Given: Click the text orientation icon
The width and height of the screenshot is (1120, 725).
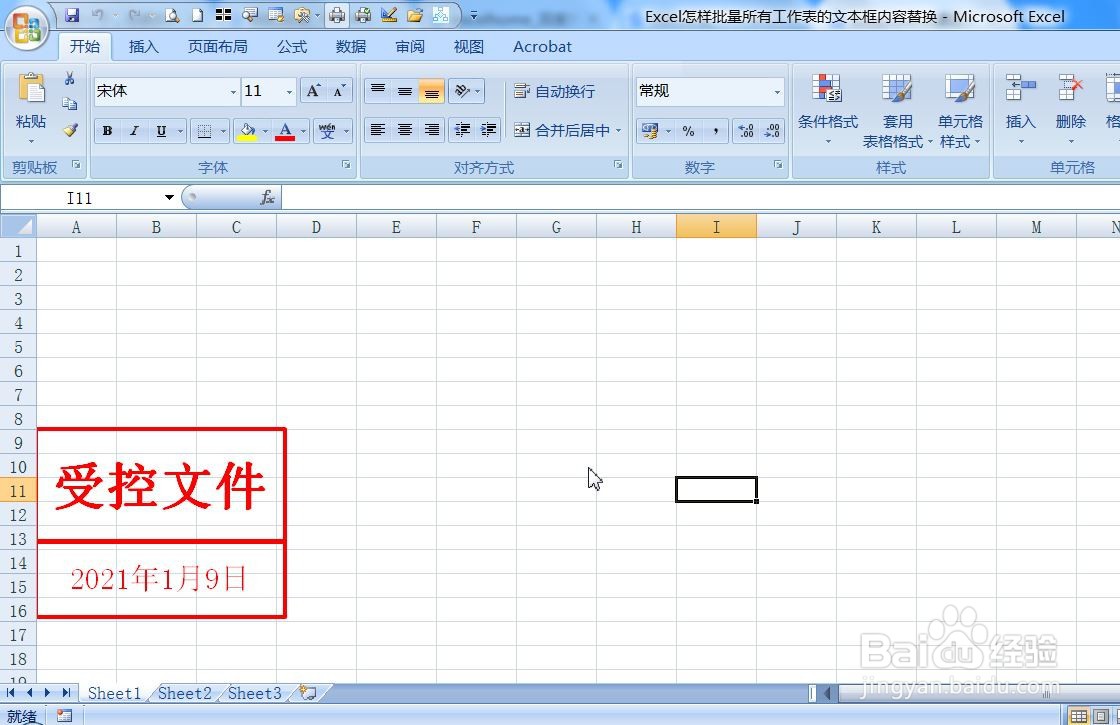Looking at the screenshot, I should pos(462,91).
